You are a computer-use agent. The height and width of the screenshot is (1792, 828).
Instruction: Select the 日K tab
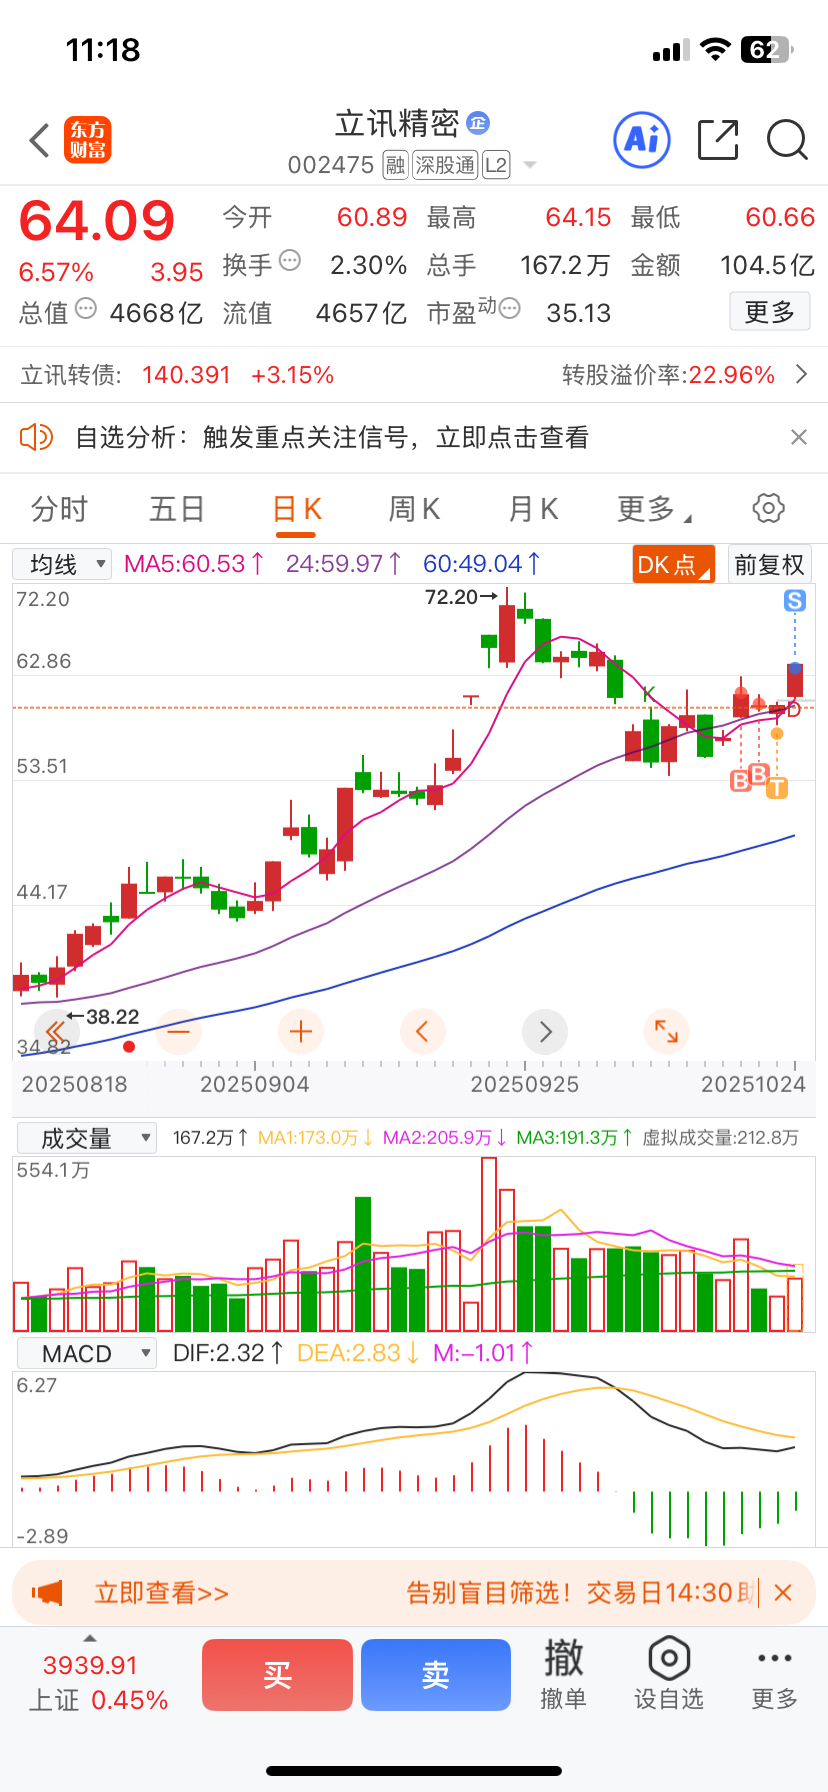[297, 509]
